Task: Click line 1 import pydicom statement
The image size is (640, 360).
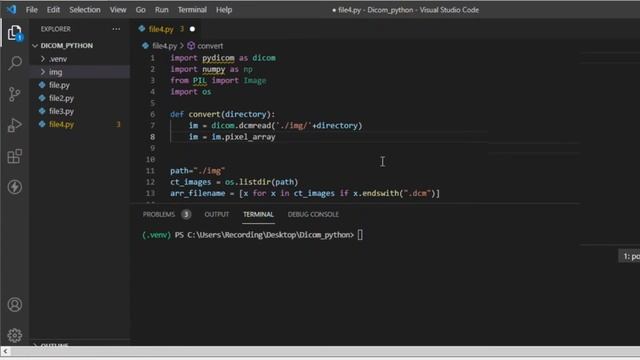Action: [223, 58]
